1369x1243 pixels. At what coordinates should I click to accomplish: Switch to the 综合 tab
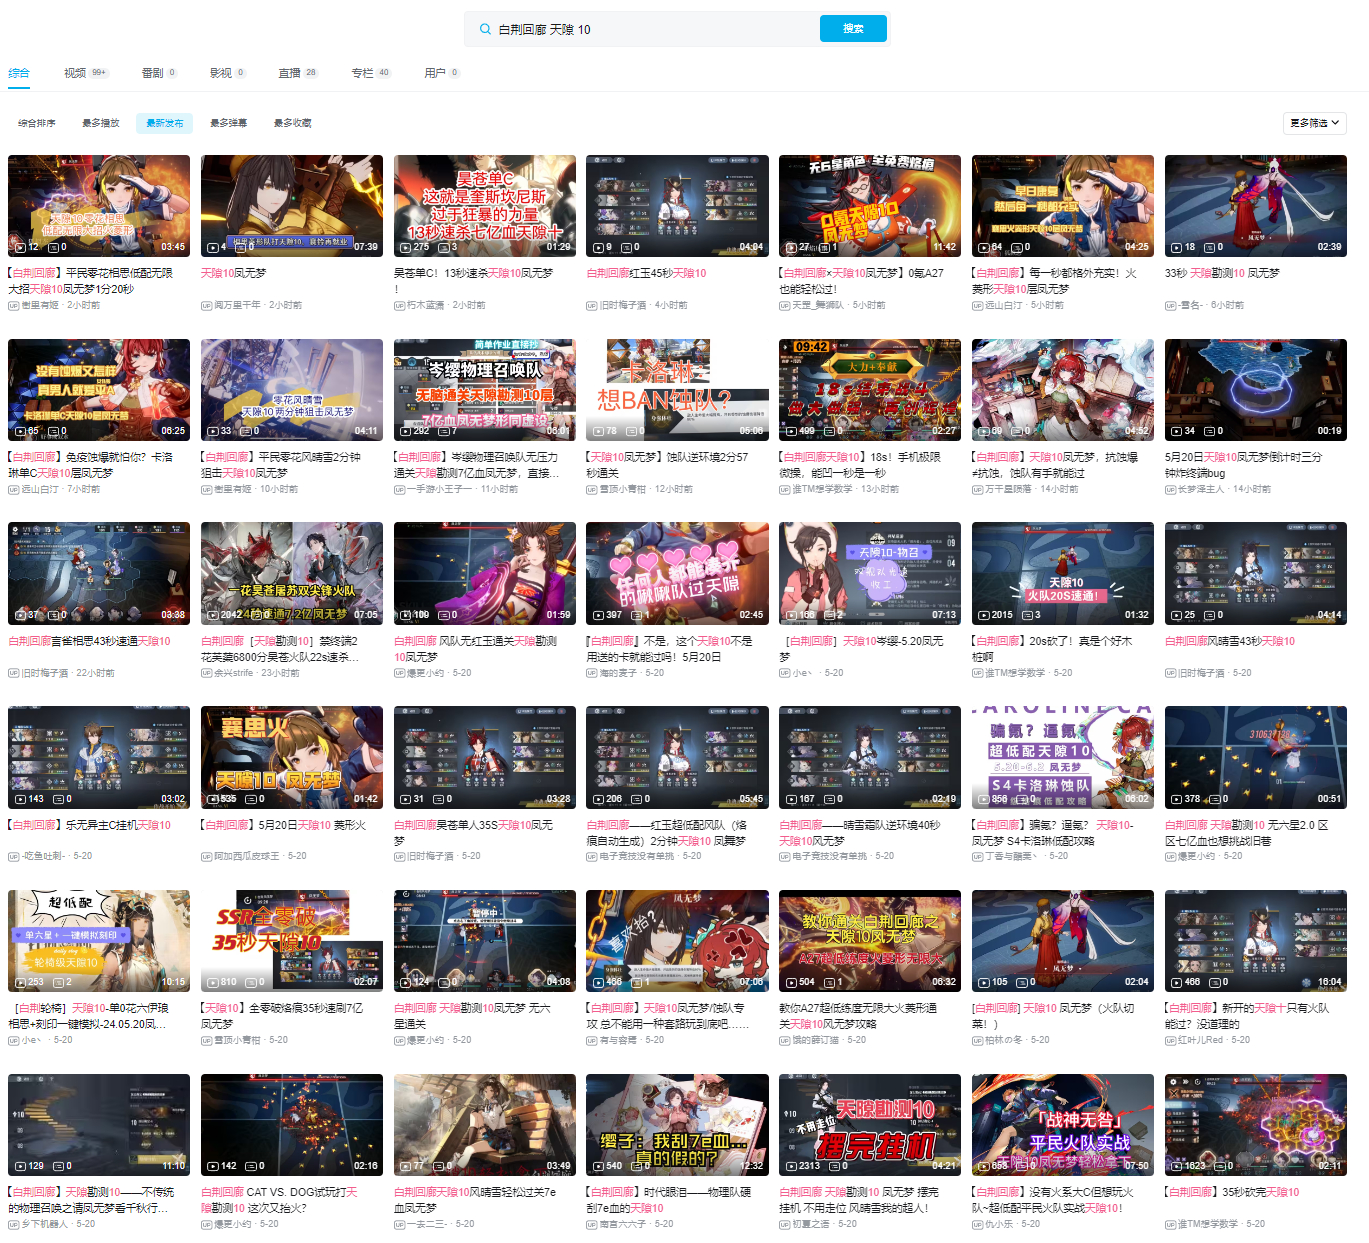(19, 73)
